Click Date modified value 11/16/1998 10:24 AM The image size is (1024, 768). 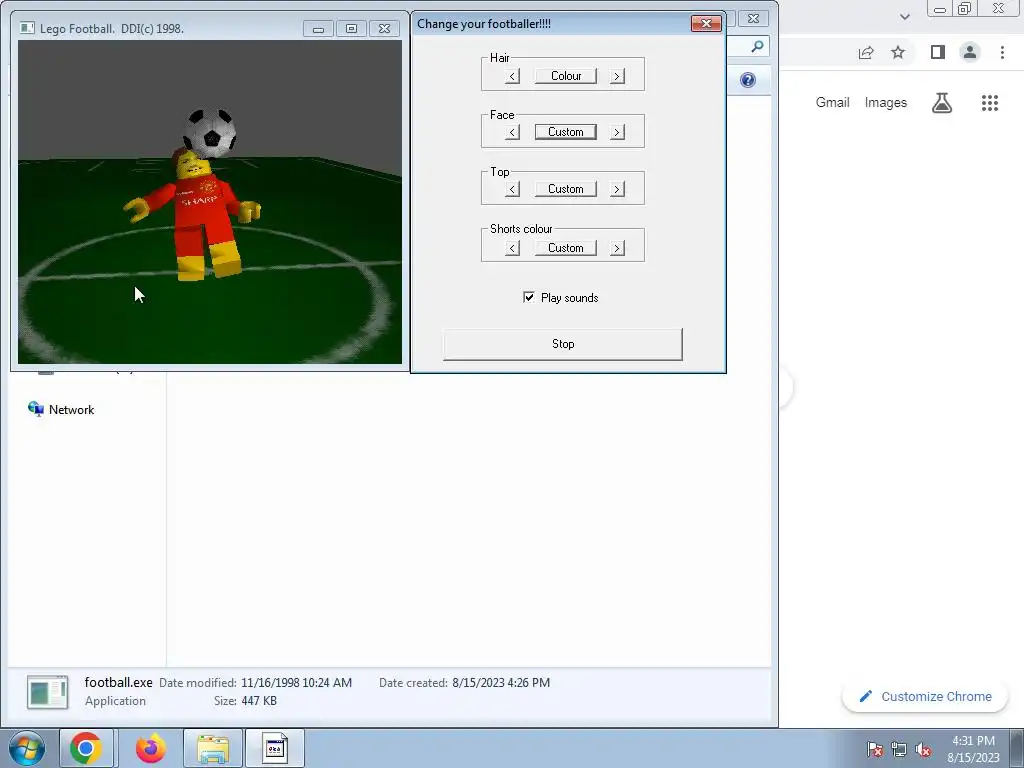[x=296, y=683]
